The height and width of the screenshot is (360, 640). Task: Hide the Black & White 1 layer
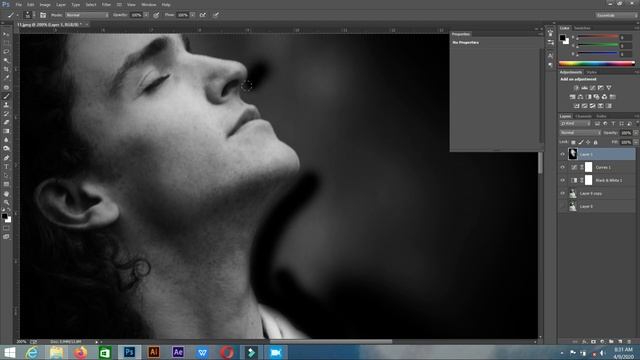(563, 180)
